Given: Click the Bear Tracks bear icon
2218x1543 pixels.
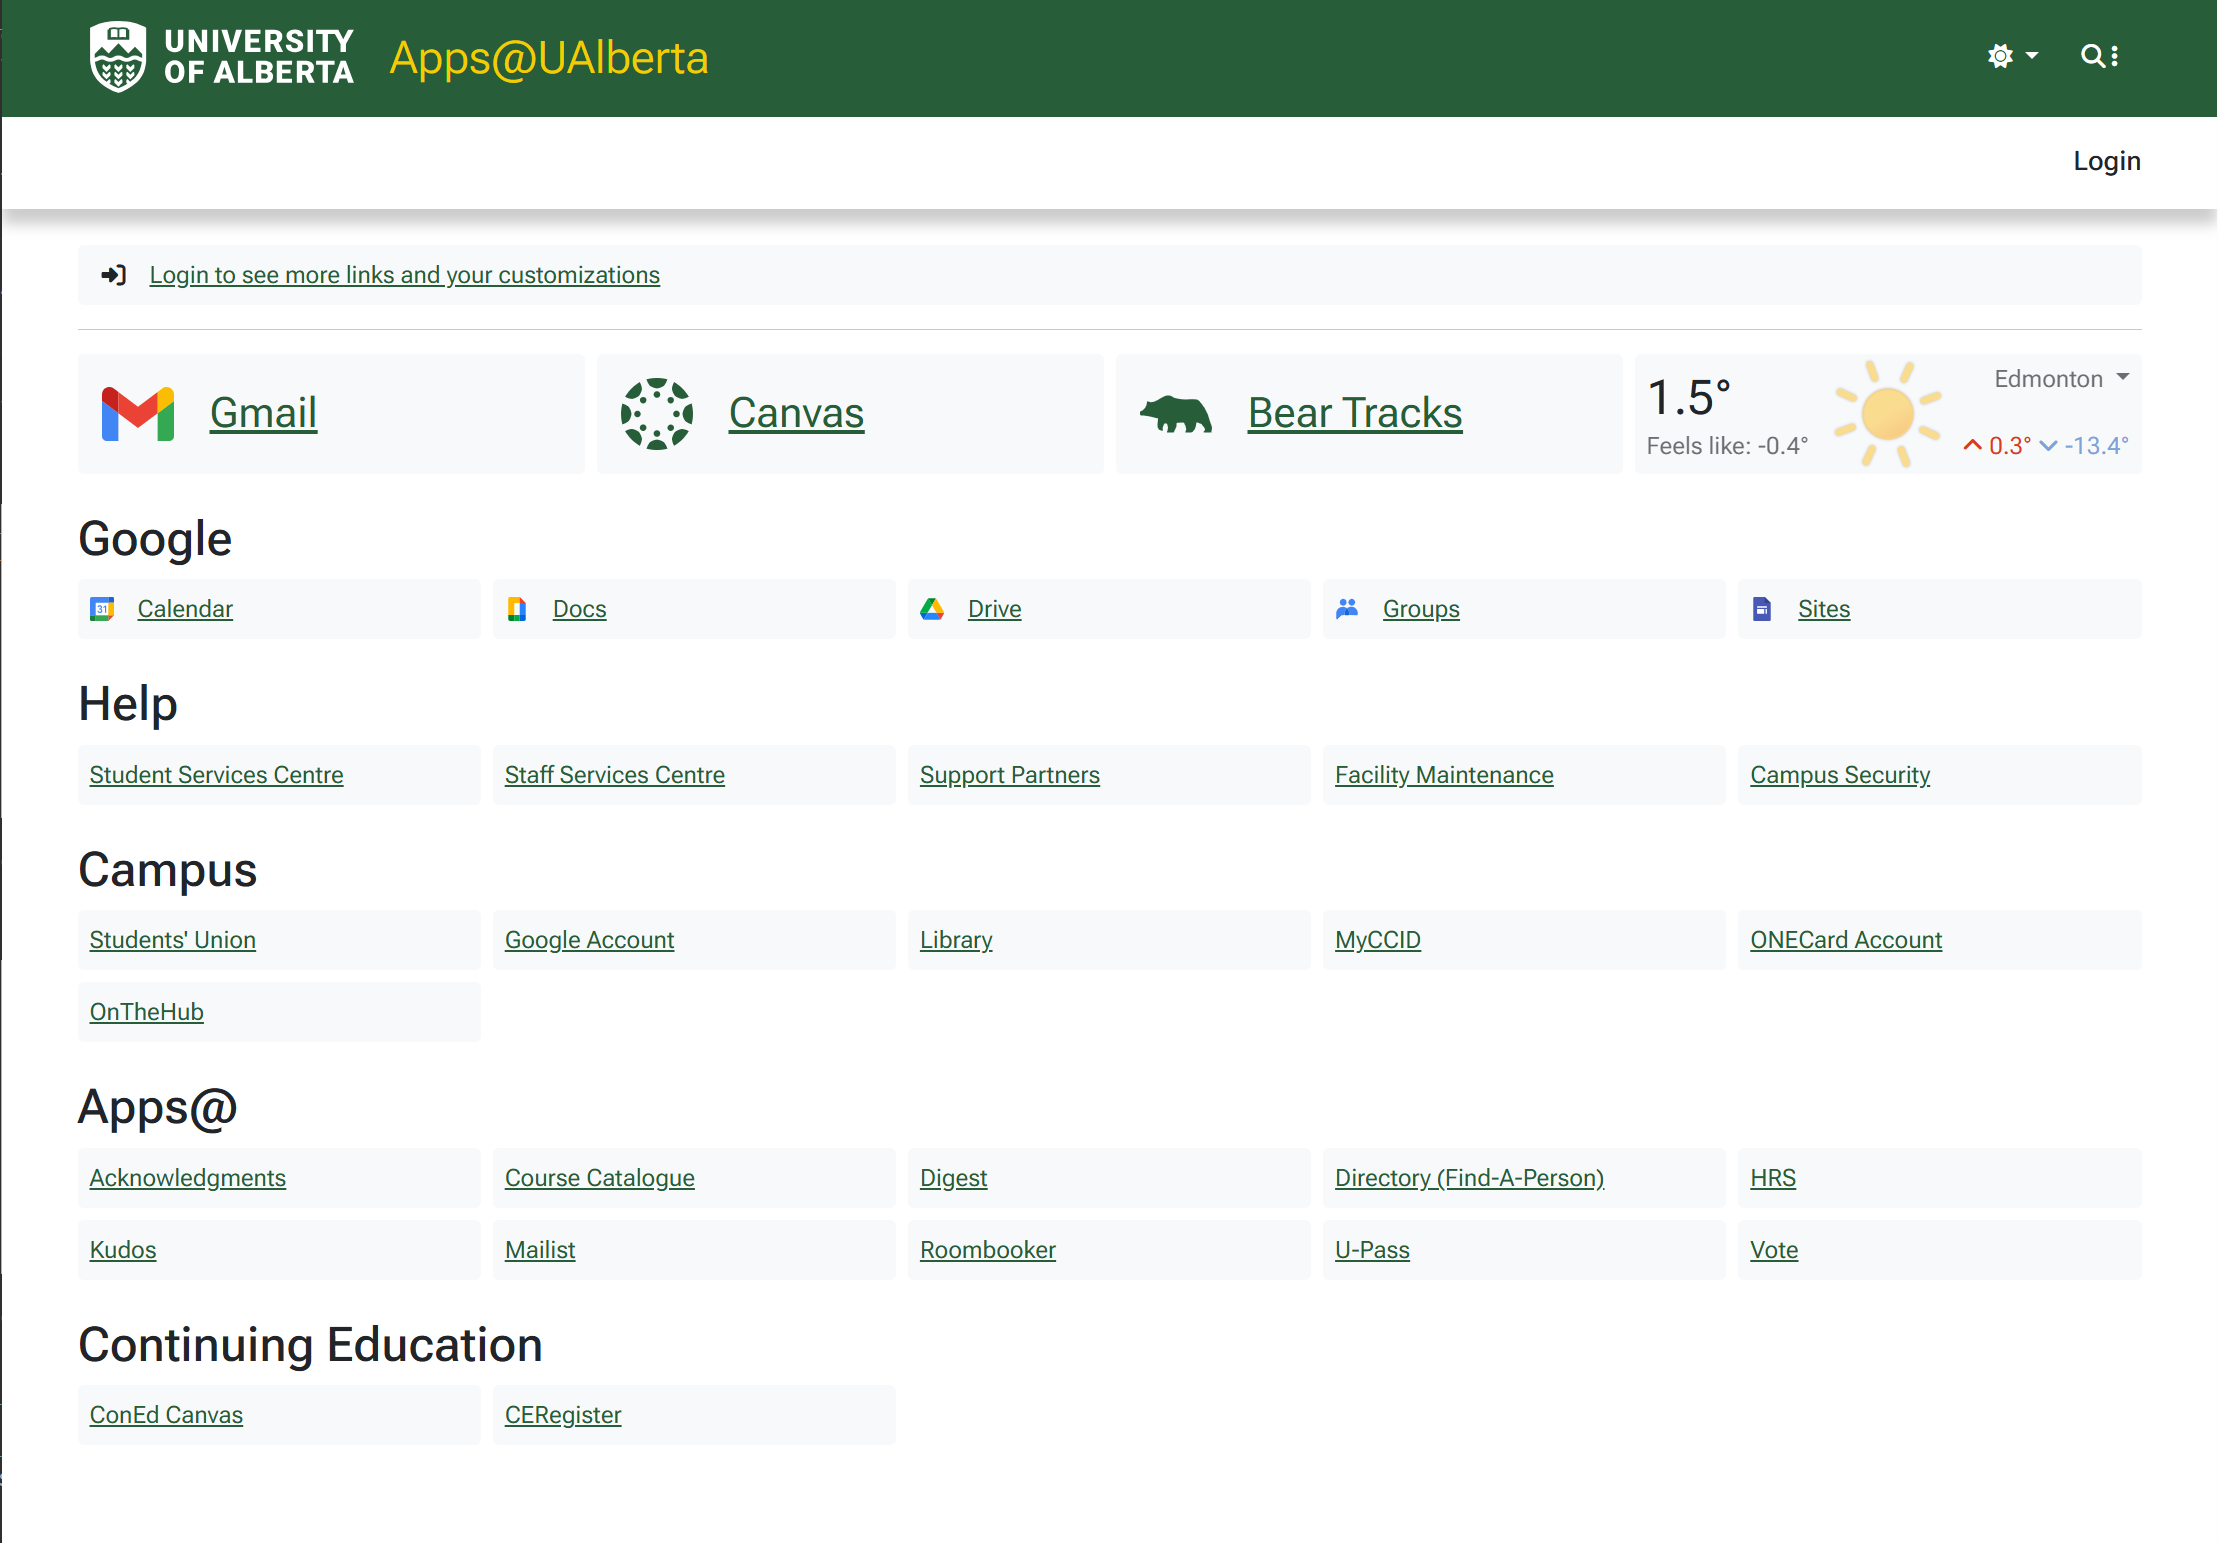Looking at the screenshot, I should click(x=1176, y=413).
